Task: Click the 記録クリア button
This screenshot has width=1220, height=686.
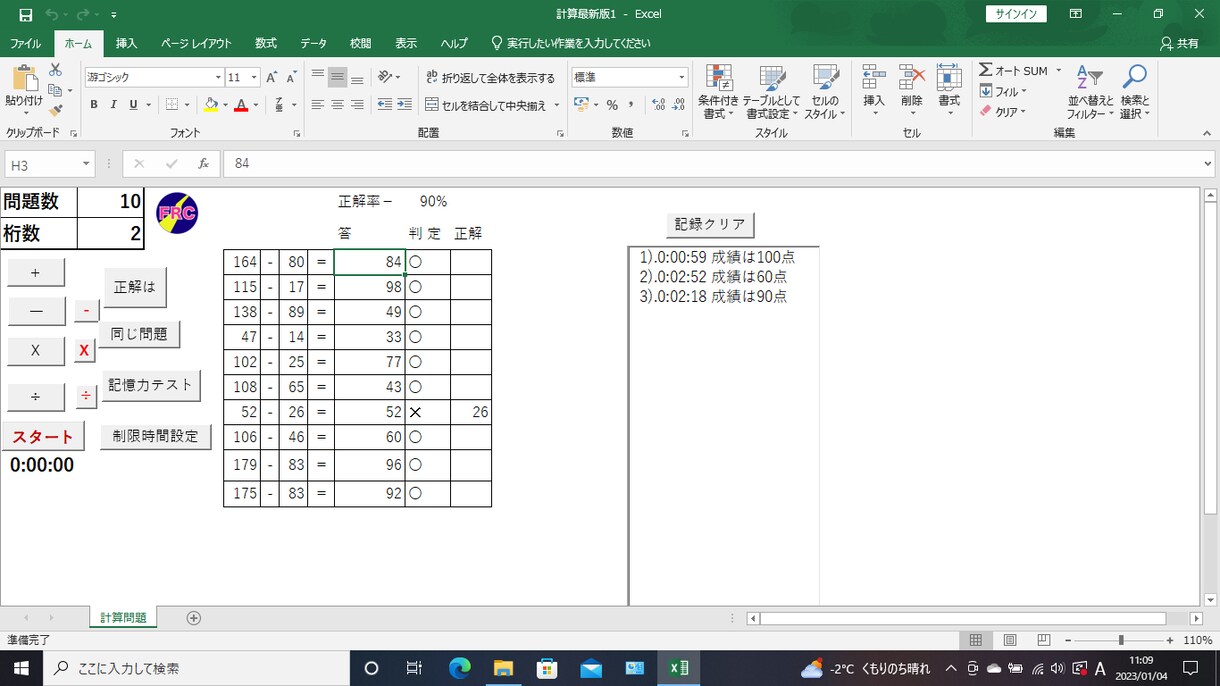Action: click(x=710, y=225)
